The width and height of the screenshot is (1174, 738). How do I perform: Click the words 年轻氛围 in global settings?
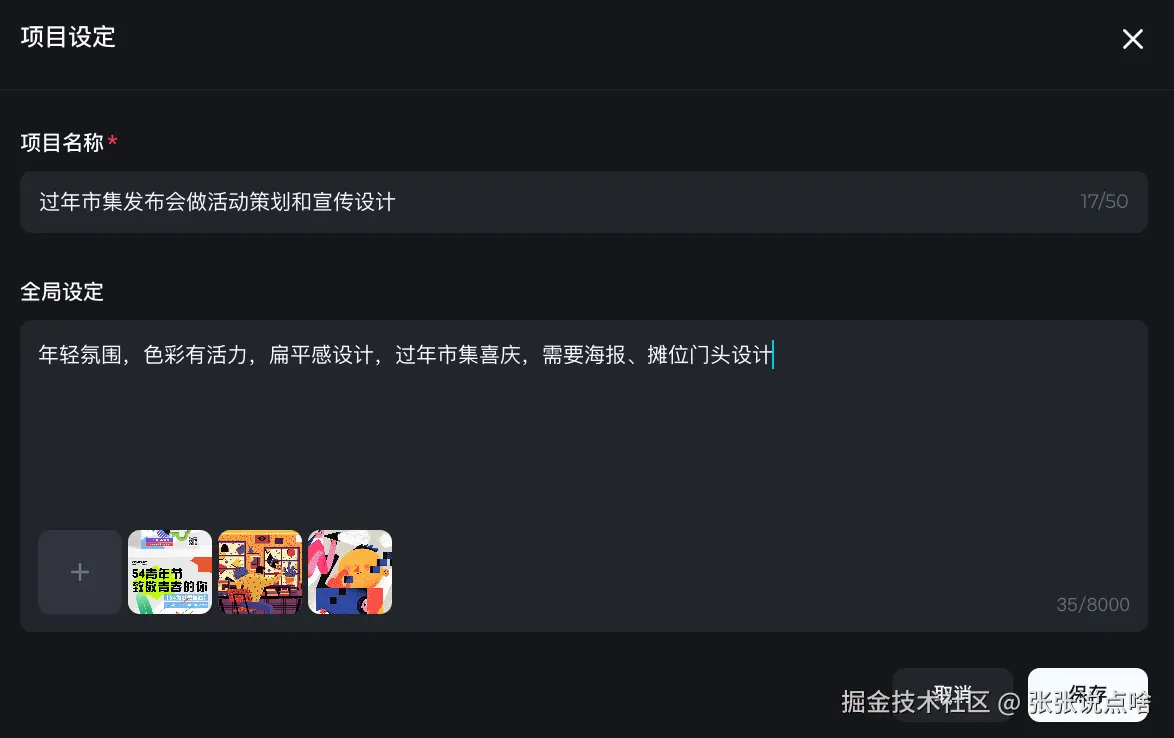tap(80, 355)
